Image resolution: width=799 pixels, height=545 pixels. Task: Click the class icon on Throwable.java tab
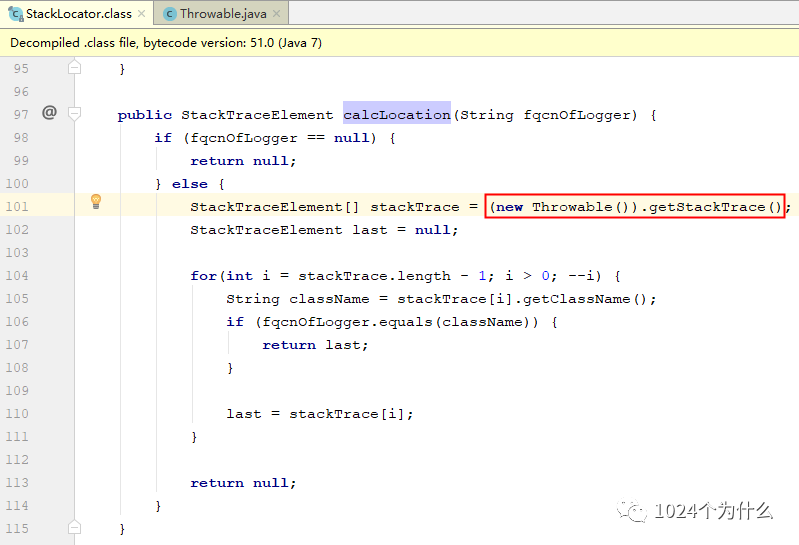[x=170, y=14]
